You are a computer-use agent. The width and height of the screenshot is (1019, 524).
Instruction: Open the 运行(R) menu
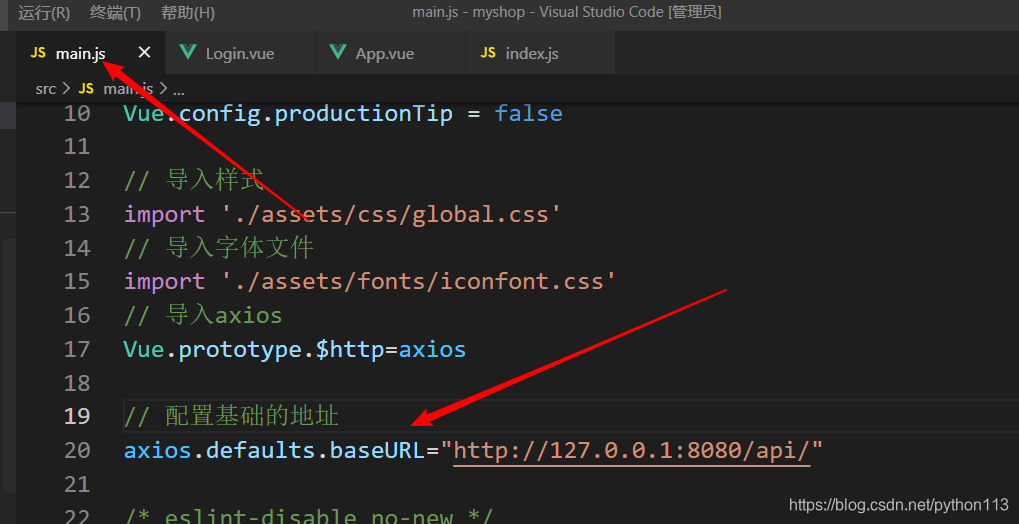(x=44, y=12)
